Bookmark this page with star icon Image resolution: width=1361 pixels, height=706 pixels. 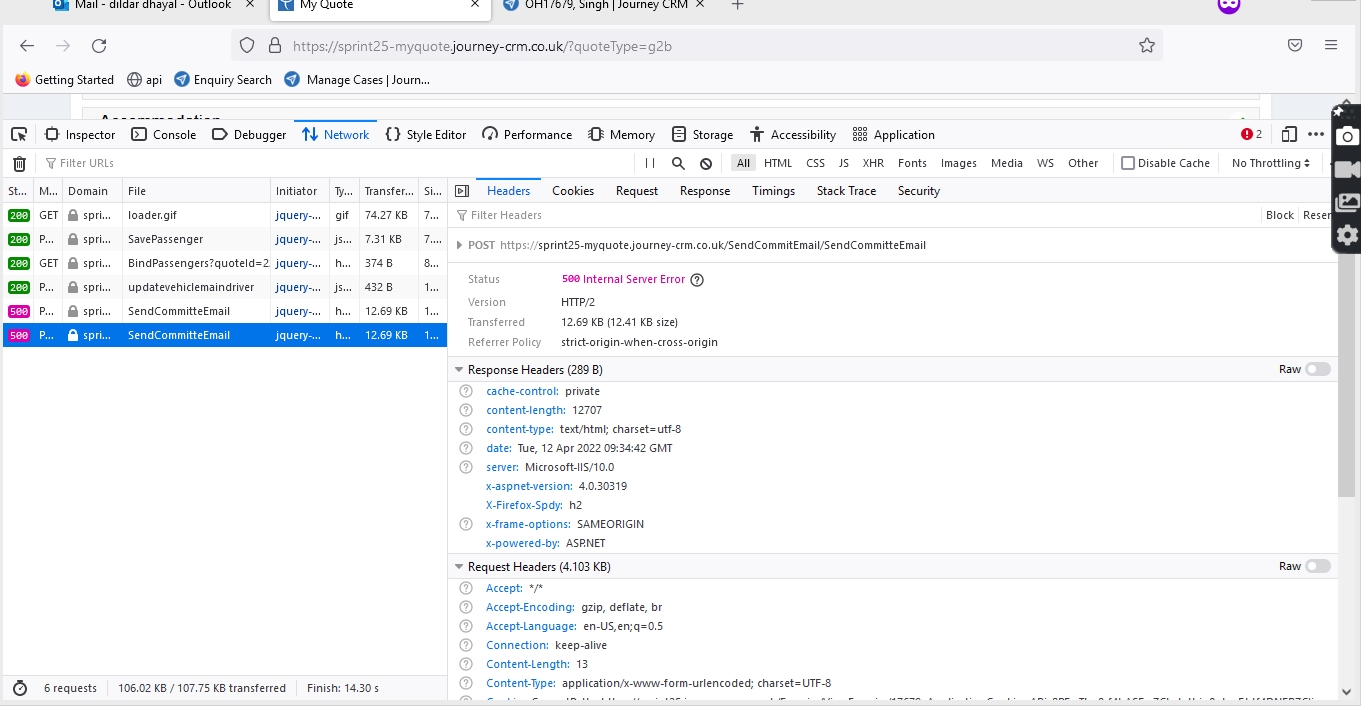(1146, 46)
